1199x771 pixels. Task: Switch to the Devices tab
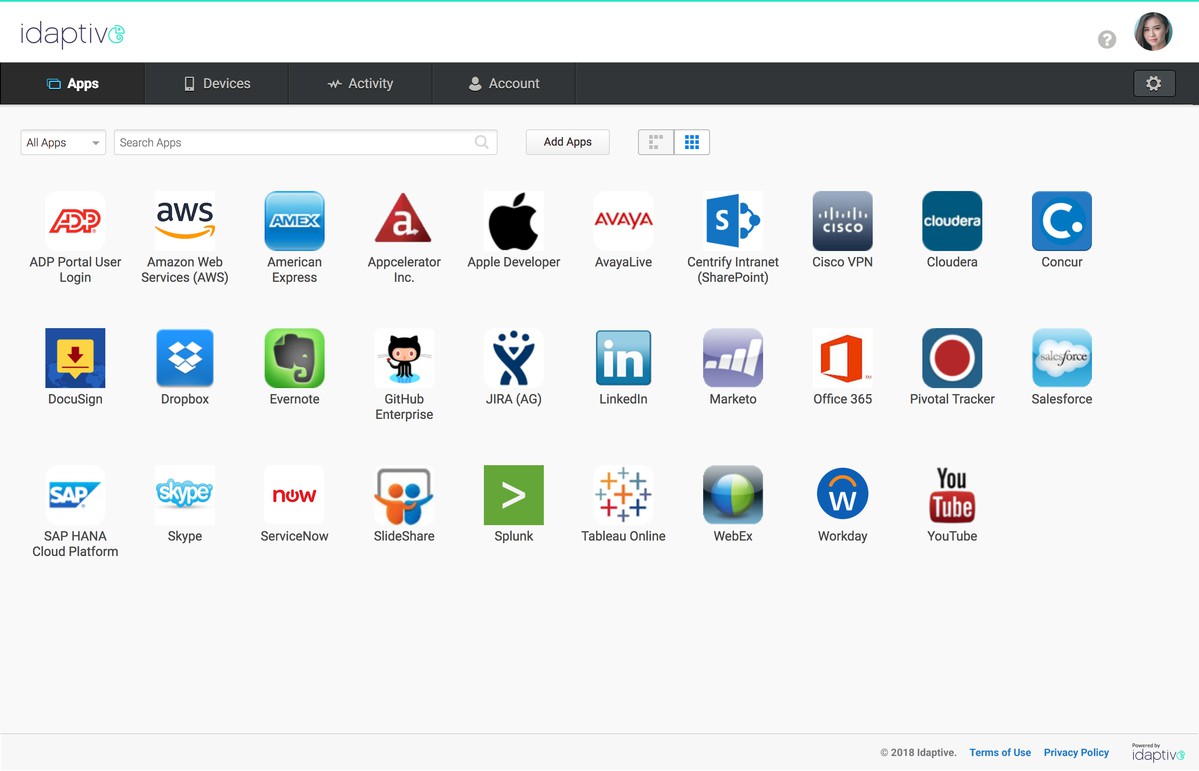217,84
